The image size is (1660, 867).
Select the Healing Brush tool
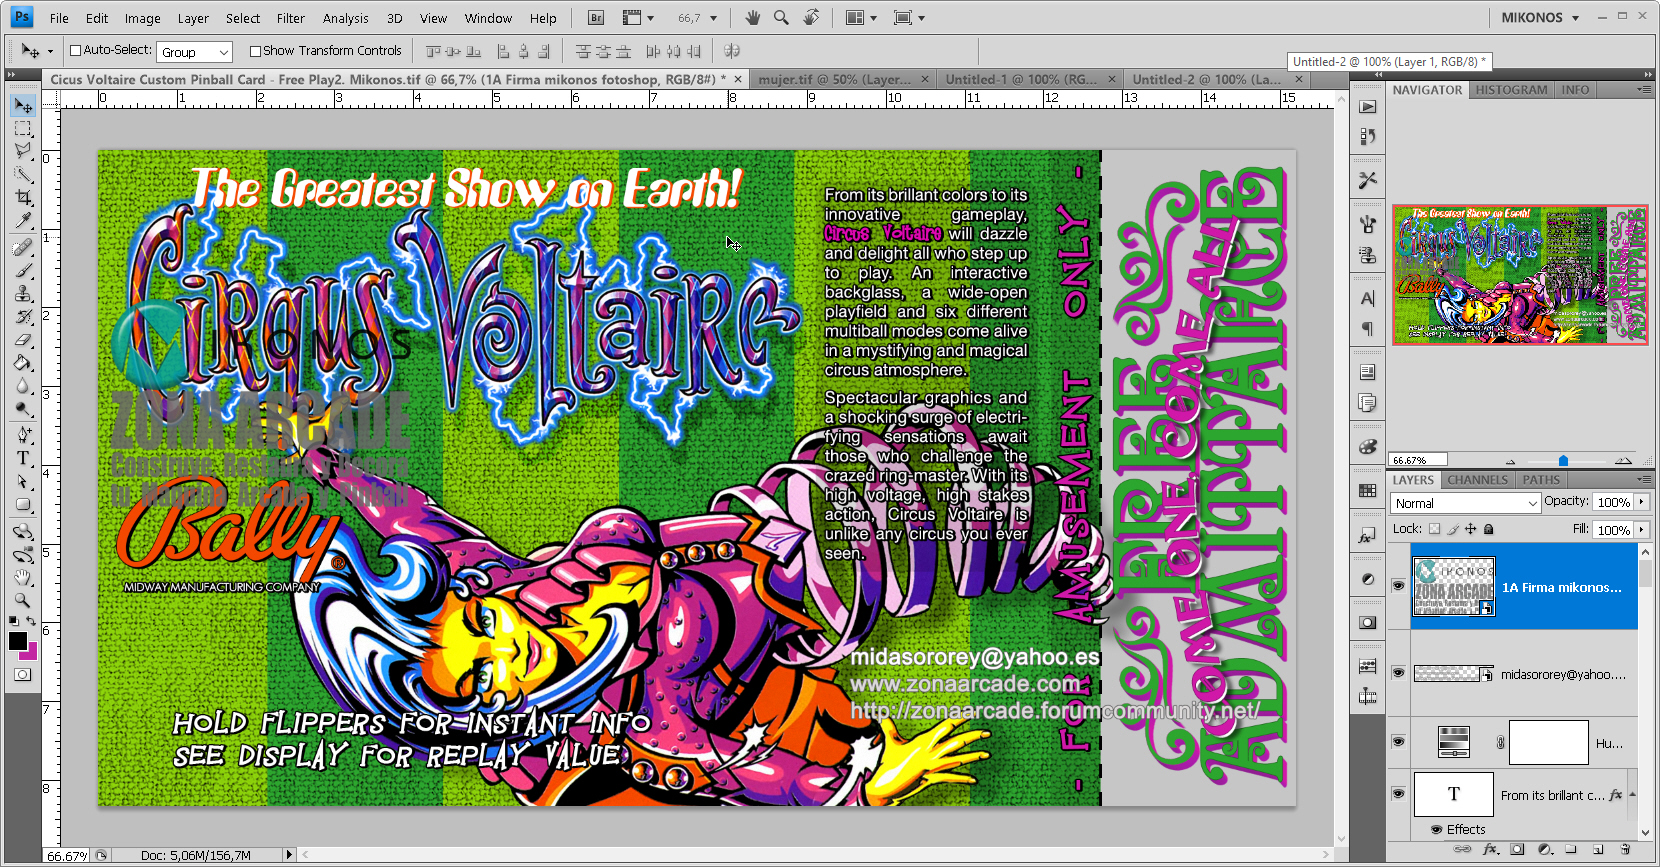[23, 248]
